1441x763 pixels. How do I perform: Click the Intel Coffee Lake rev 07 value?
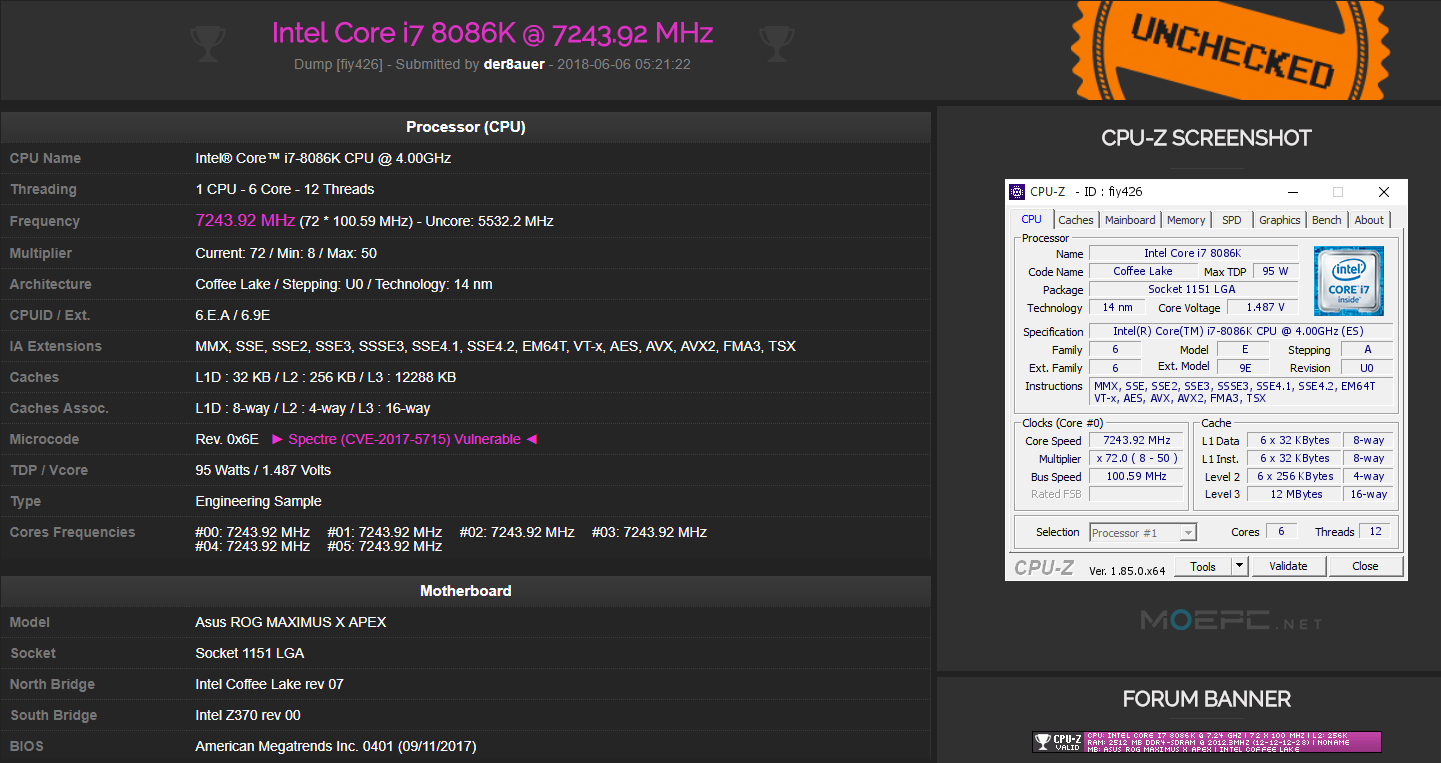(270, 684)
